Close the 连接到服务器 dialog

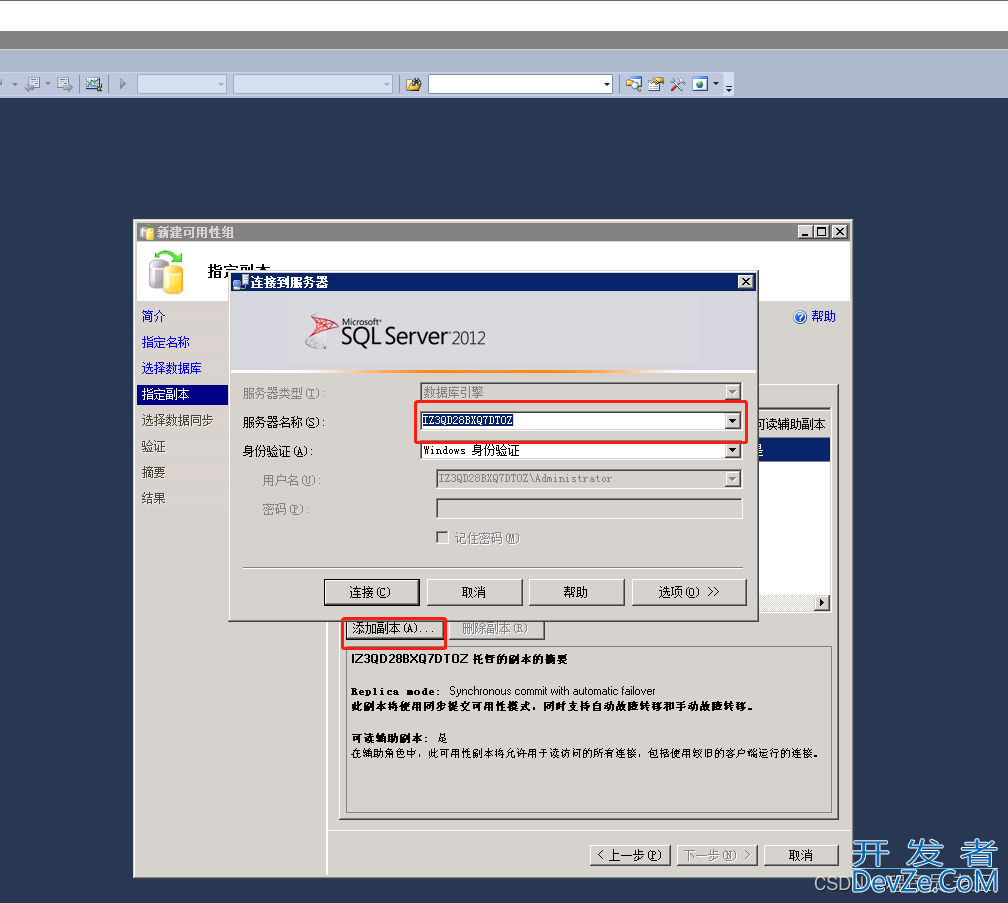(745, 282)
